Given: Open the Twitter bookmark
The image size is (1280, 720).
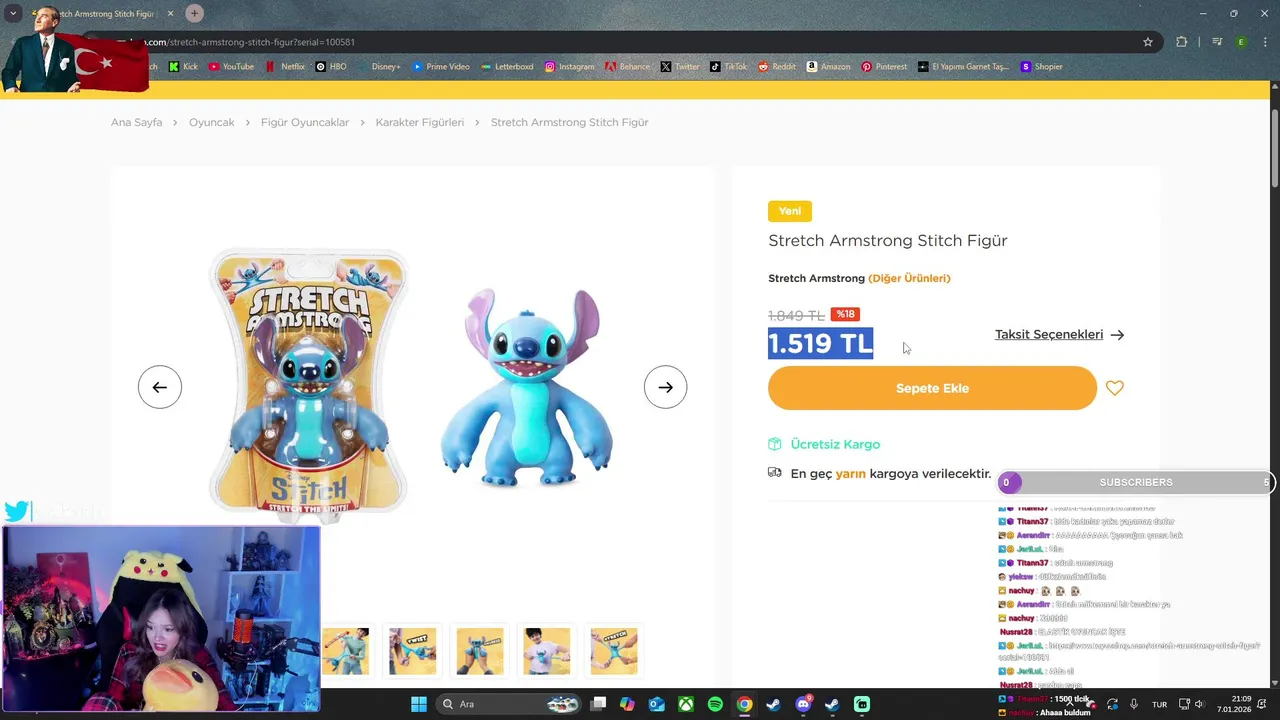Looking at the screenshot, I should [680, 67].
